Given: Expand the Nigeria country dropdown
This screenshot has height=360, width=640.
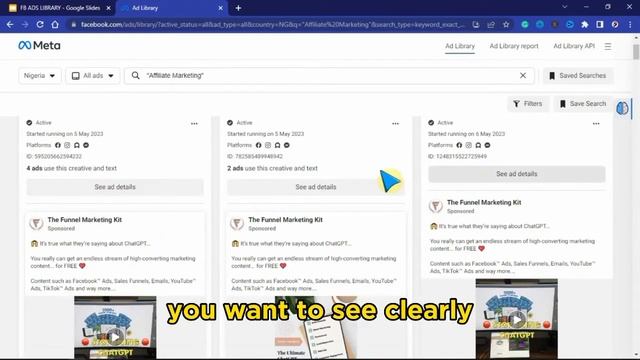Looking at the screenshot, I should coord(40,76).
